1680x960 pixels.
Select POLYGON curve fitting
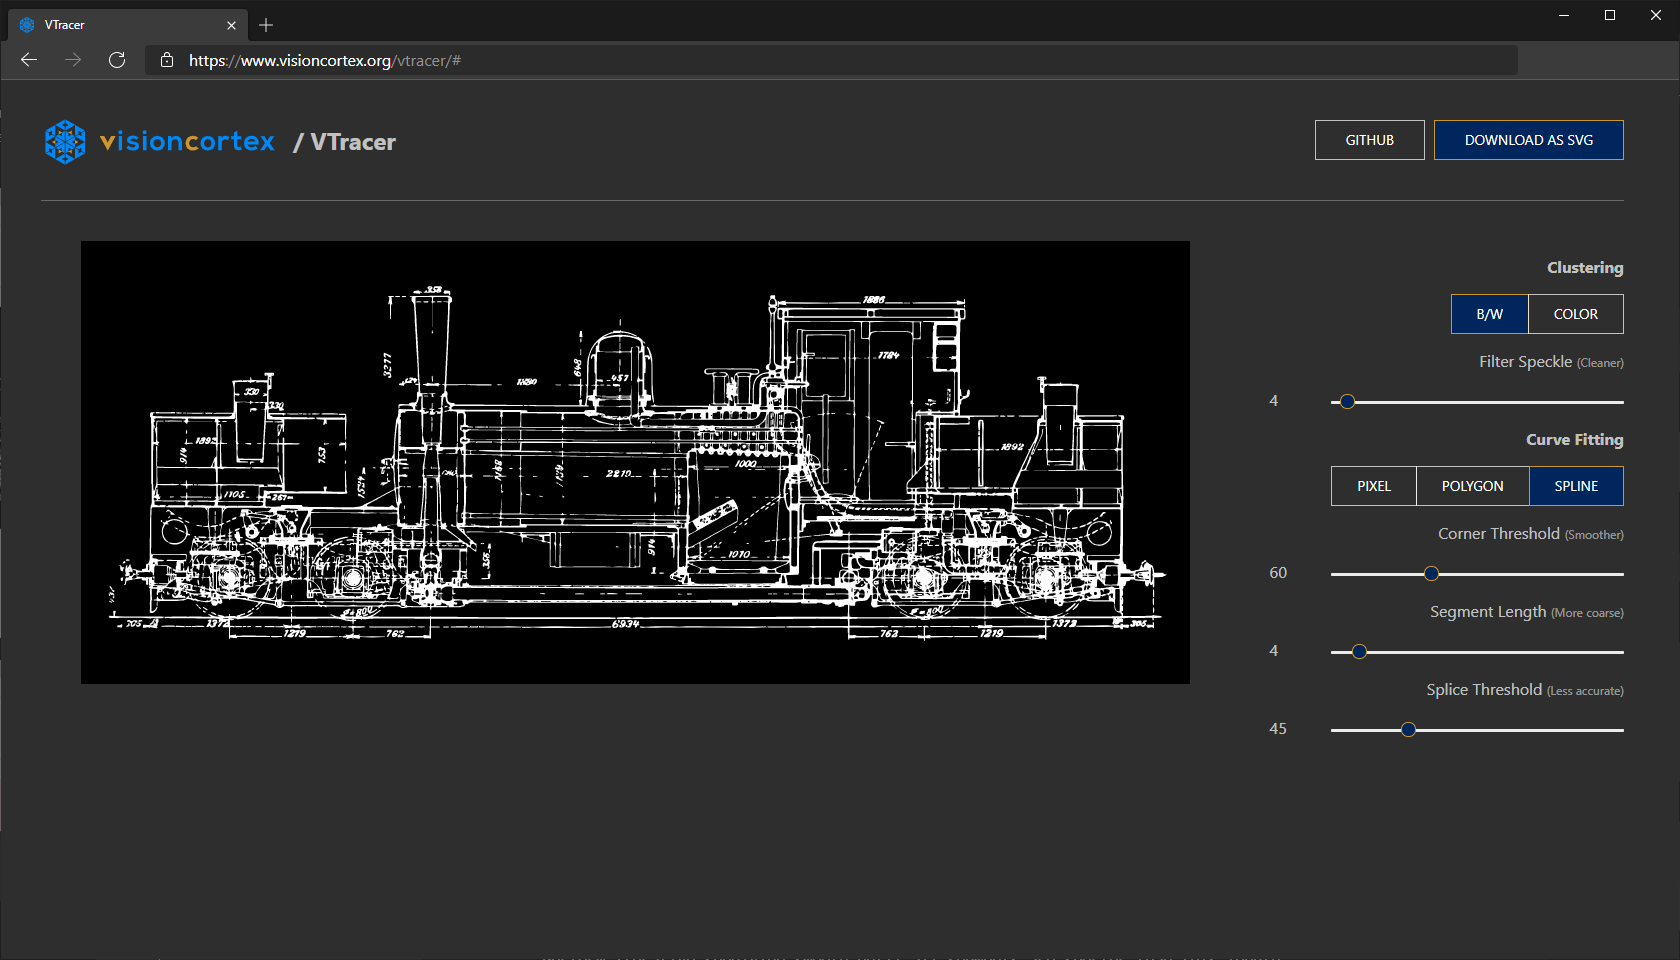pos(1472,486)
